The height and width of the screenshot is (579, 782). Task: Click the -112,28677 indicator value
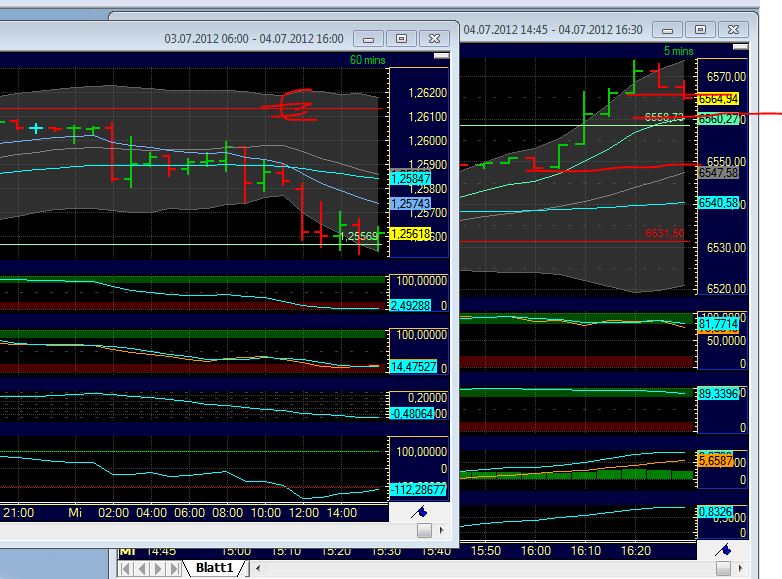418,490
